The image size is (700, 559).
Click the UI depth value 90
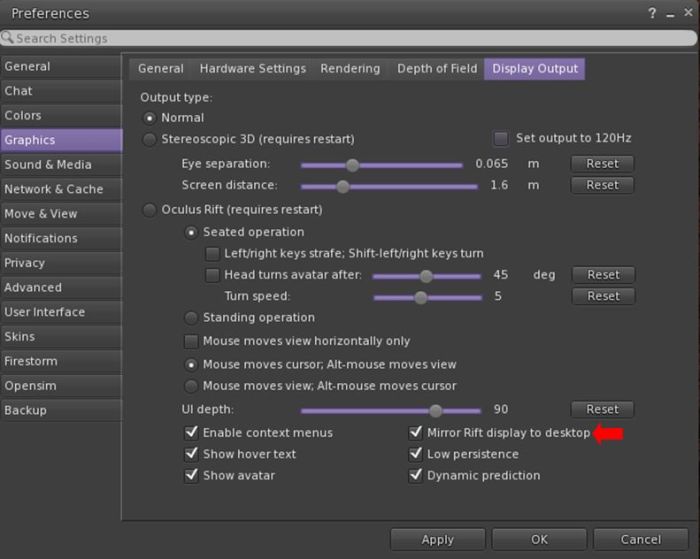(x=500, y=409)
